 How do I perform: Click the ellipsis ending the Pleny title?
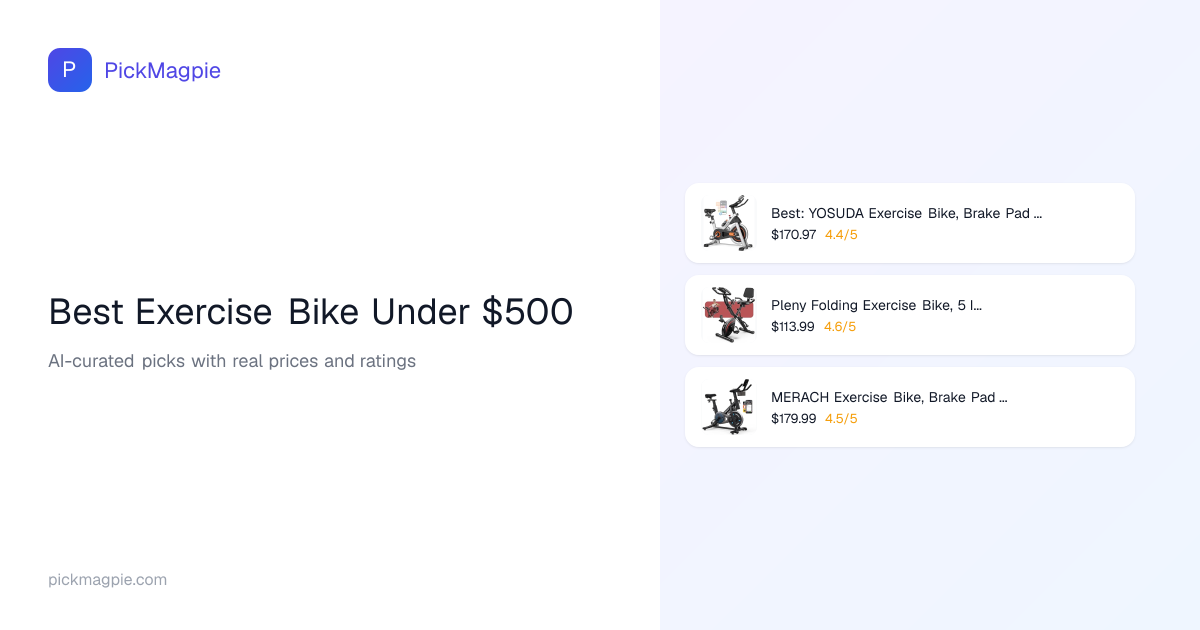(976, 307)
